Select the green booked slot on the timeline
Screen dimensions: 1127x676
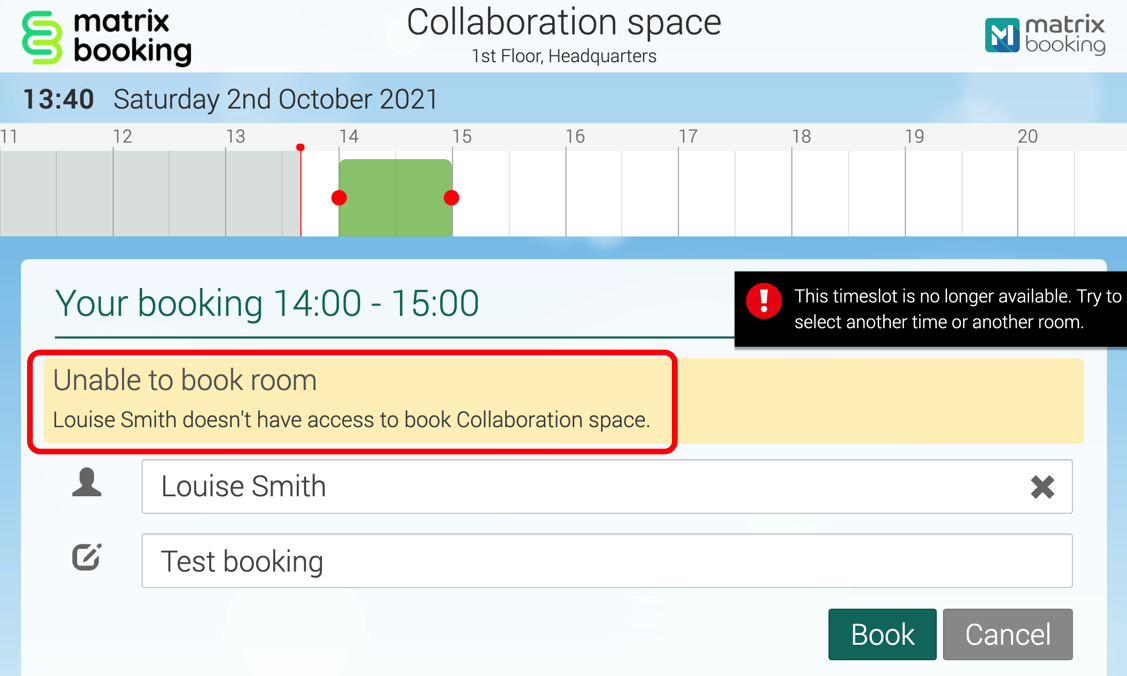(x=396, y=198)
